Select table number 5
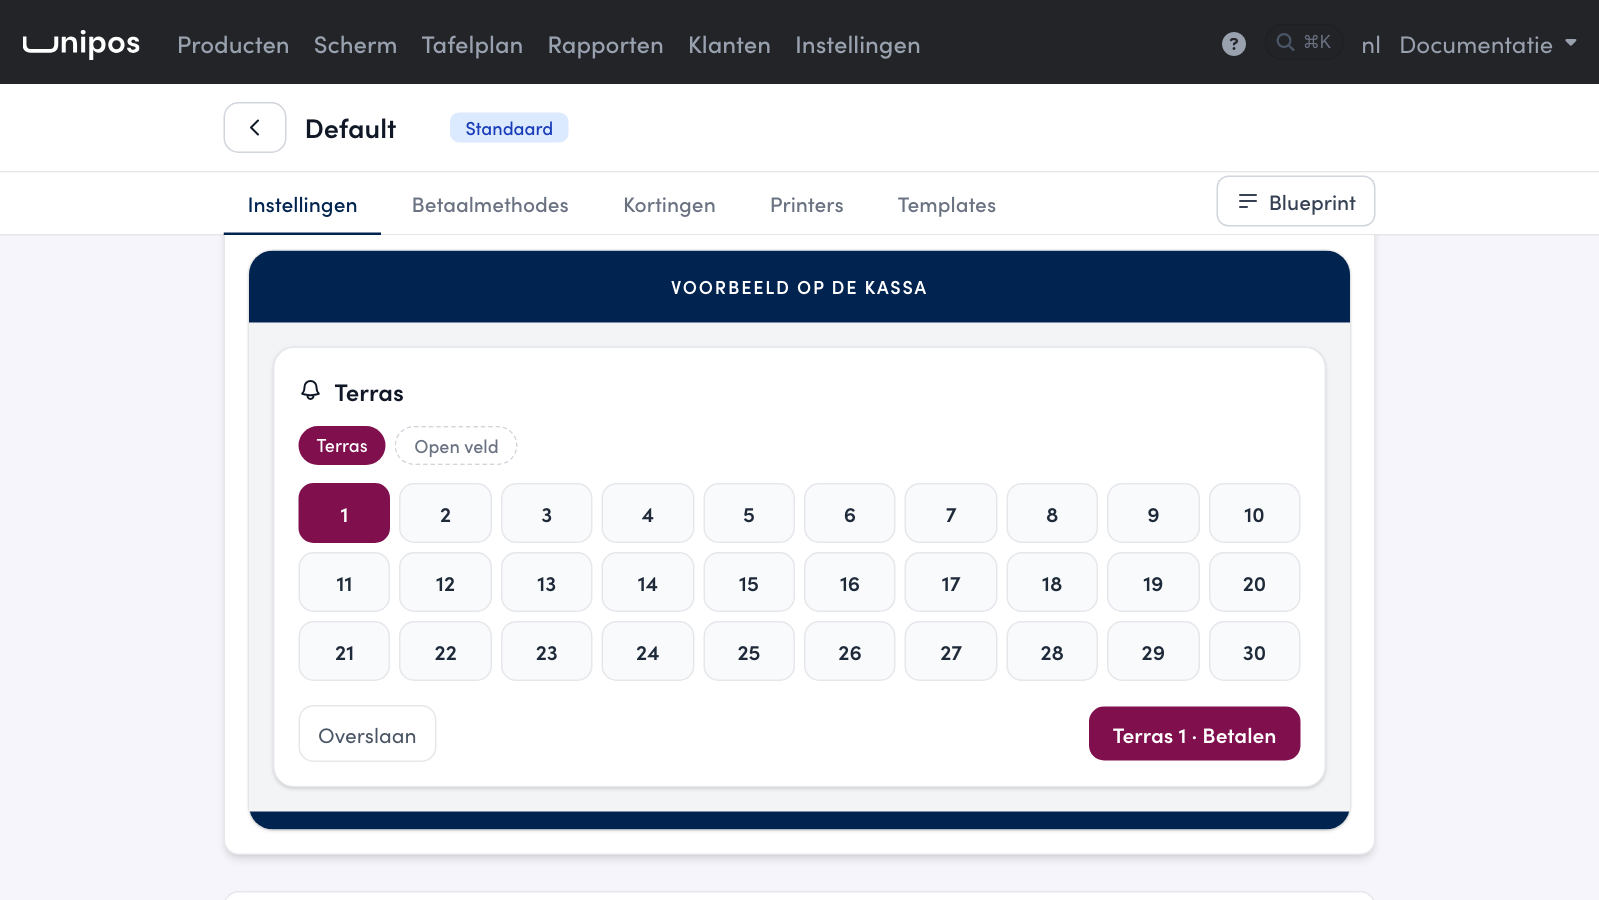The width and height of the screenshot is (1599, 900). 748,514
